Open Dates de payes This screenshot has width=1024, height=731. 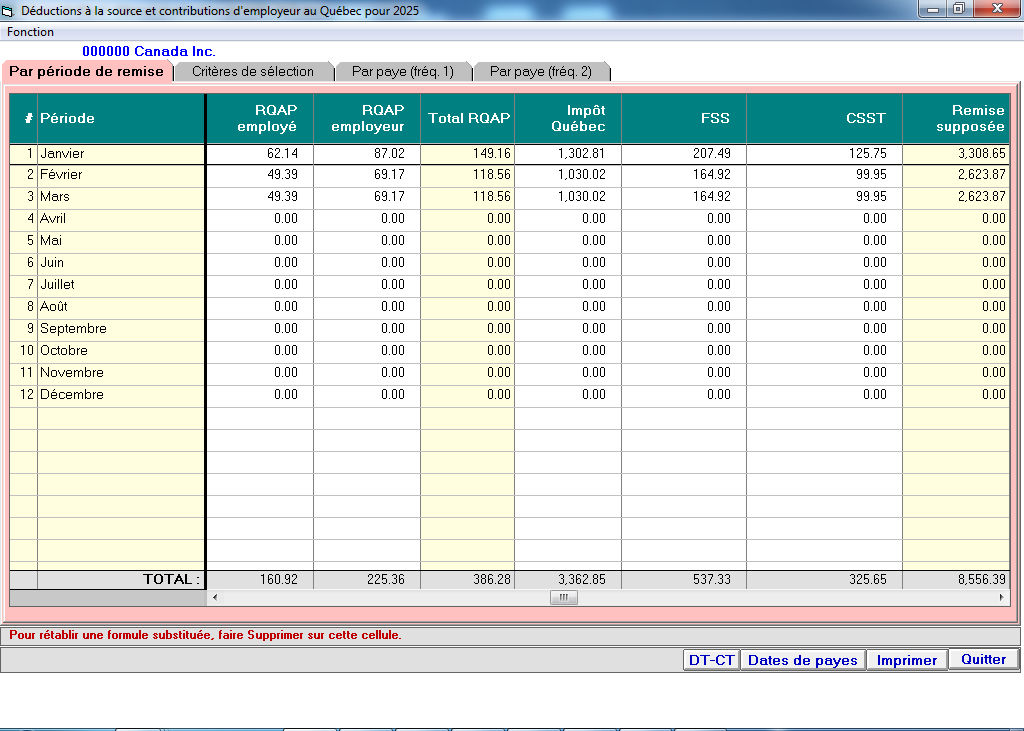pos(802,660)
